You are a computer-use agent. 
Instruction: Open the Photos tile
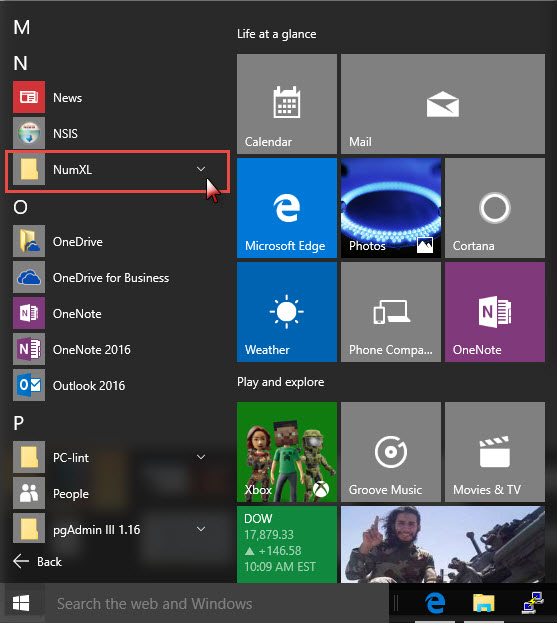391,208
